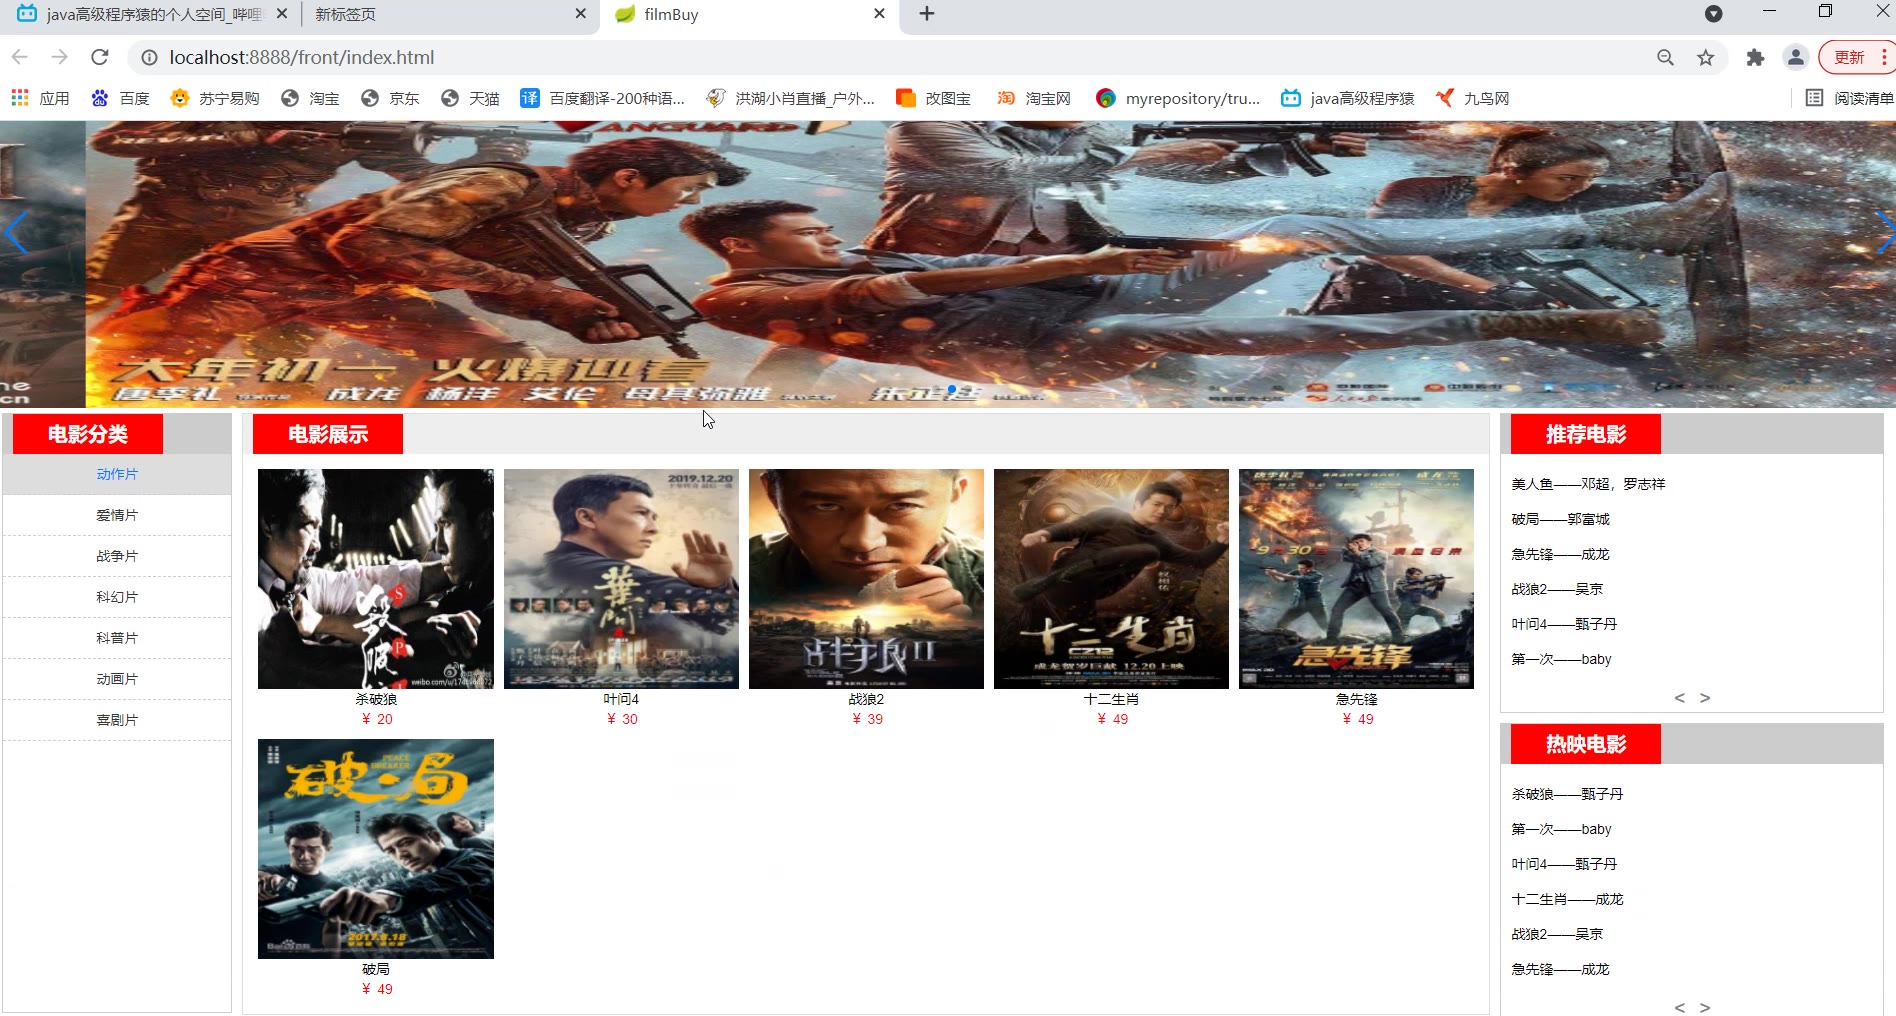Open the zoom magnifier in the address bar
This screenshot has height=1016, width=1896.
coord(1665,58)
